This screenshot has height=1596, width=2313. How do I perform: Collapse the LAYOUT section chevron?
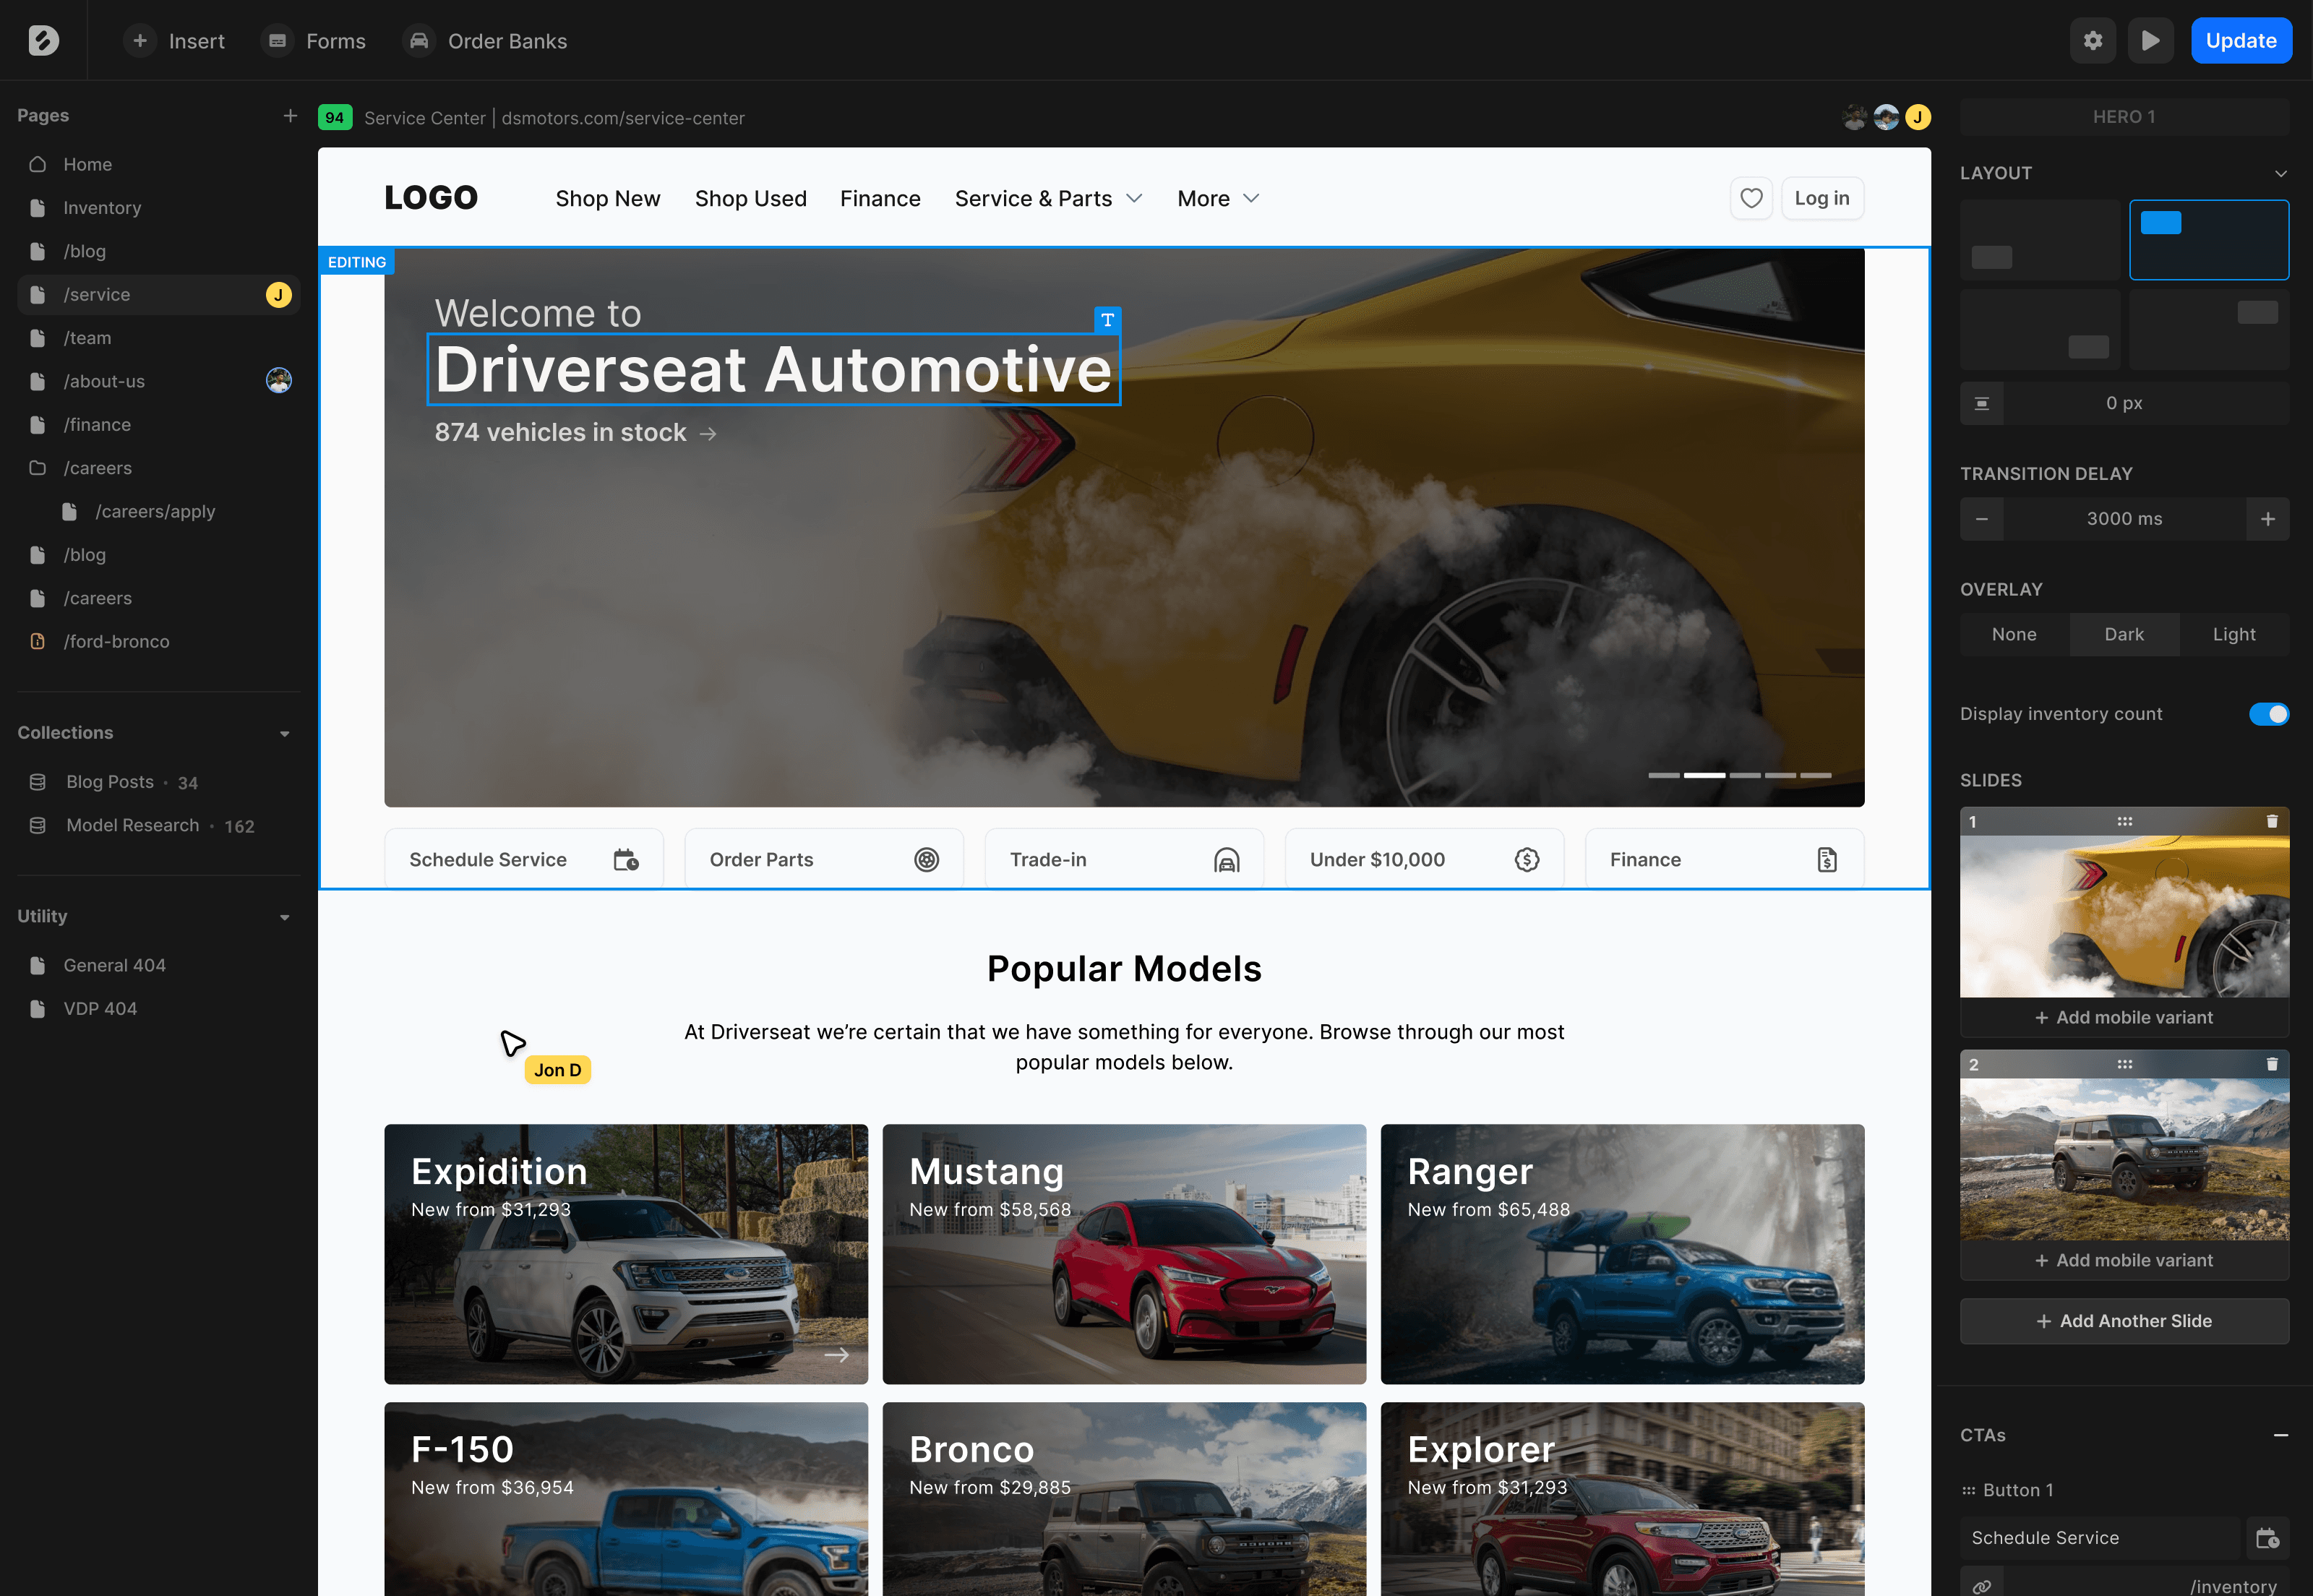[x=2280, y=173]
